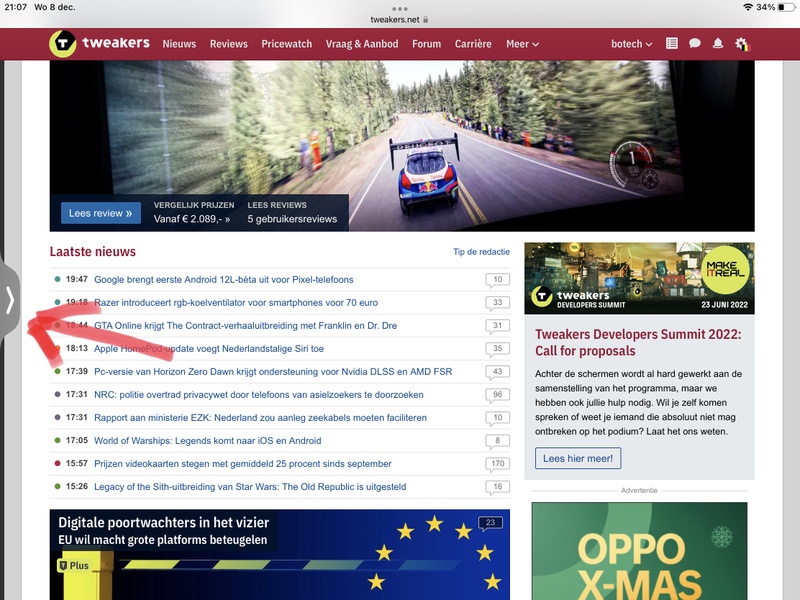The height and width of the screenshot is (600, 800).
Task: Read Apple HomePod-update Siri article
Action: tap(209, 348)
